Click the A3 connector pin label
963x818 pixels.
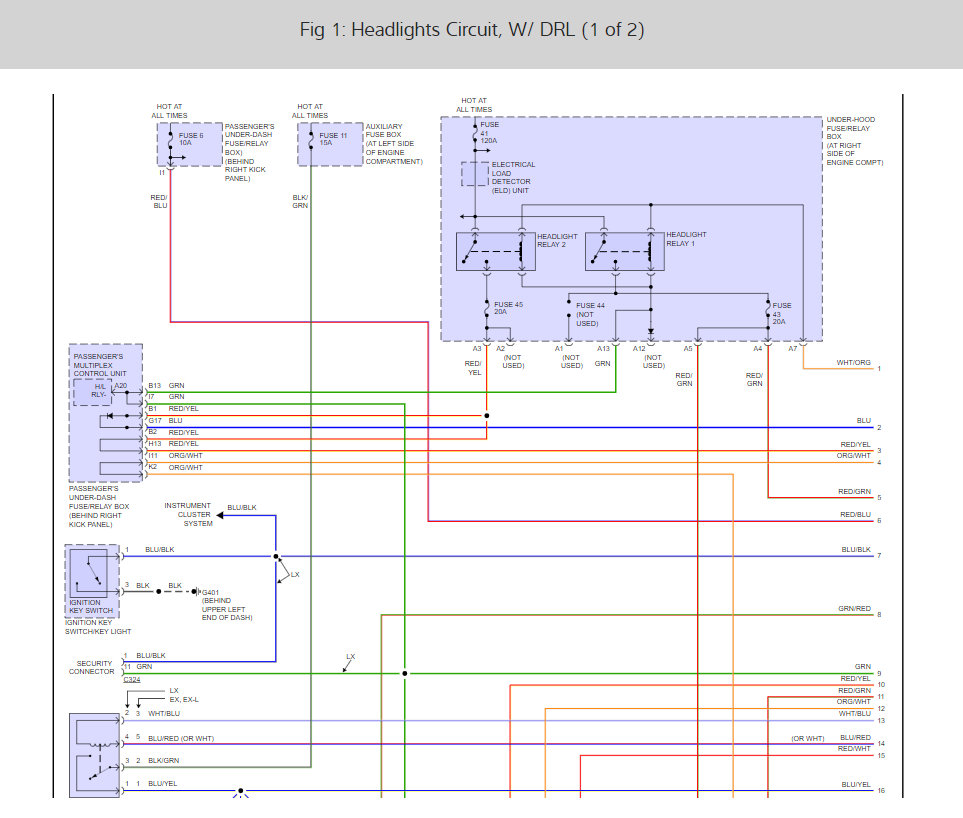tap(477, 349)
